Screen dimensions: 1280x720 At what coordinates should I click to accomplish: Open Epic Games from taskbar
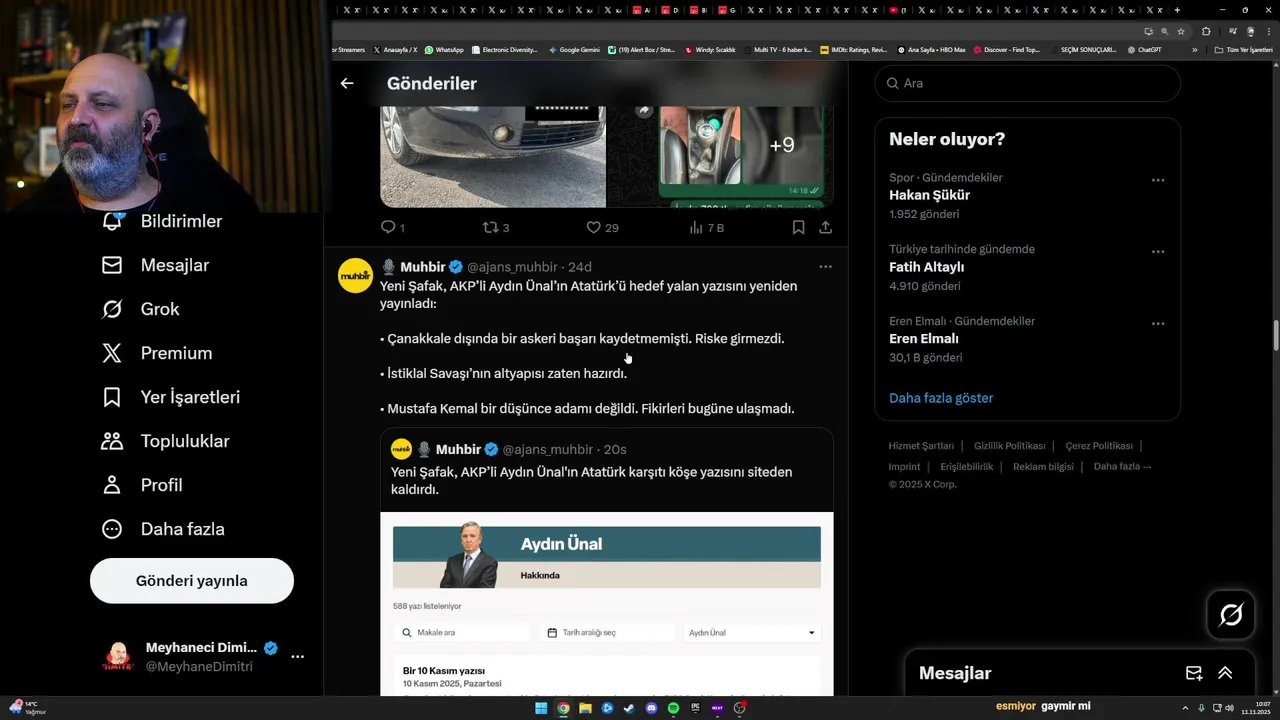[695, 708]
